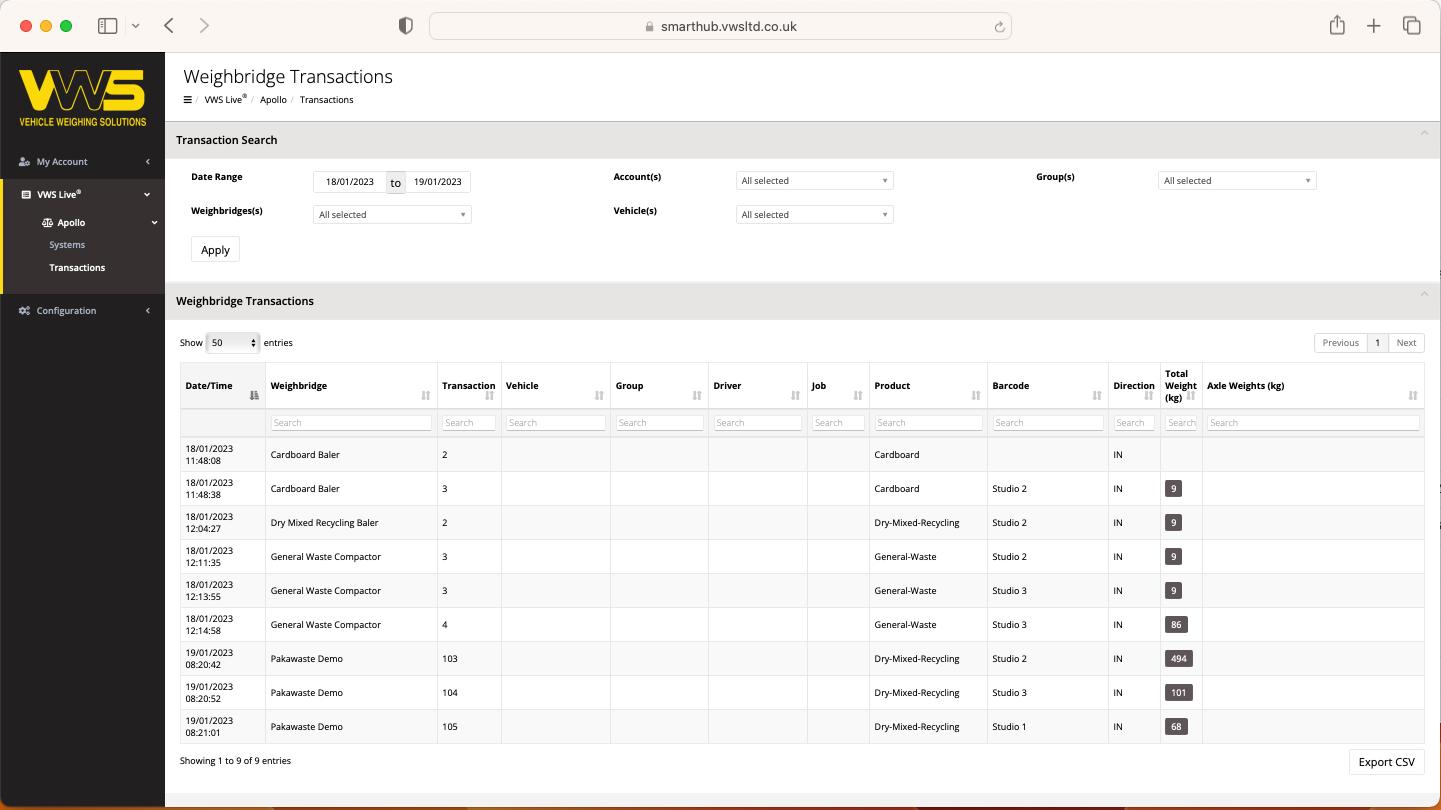Click the hamburger menu icon in breadcrumb

(187, 100)
